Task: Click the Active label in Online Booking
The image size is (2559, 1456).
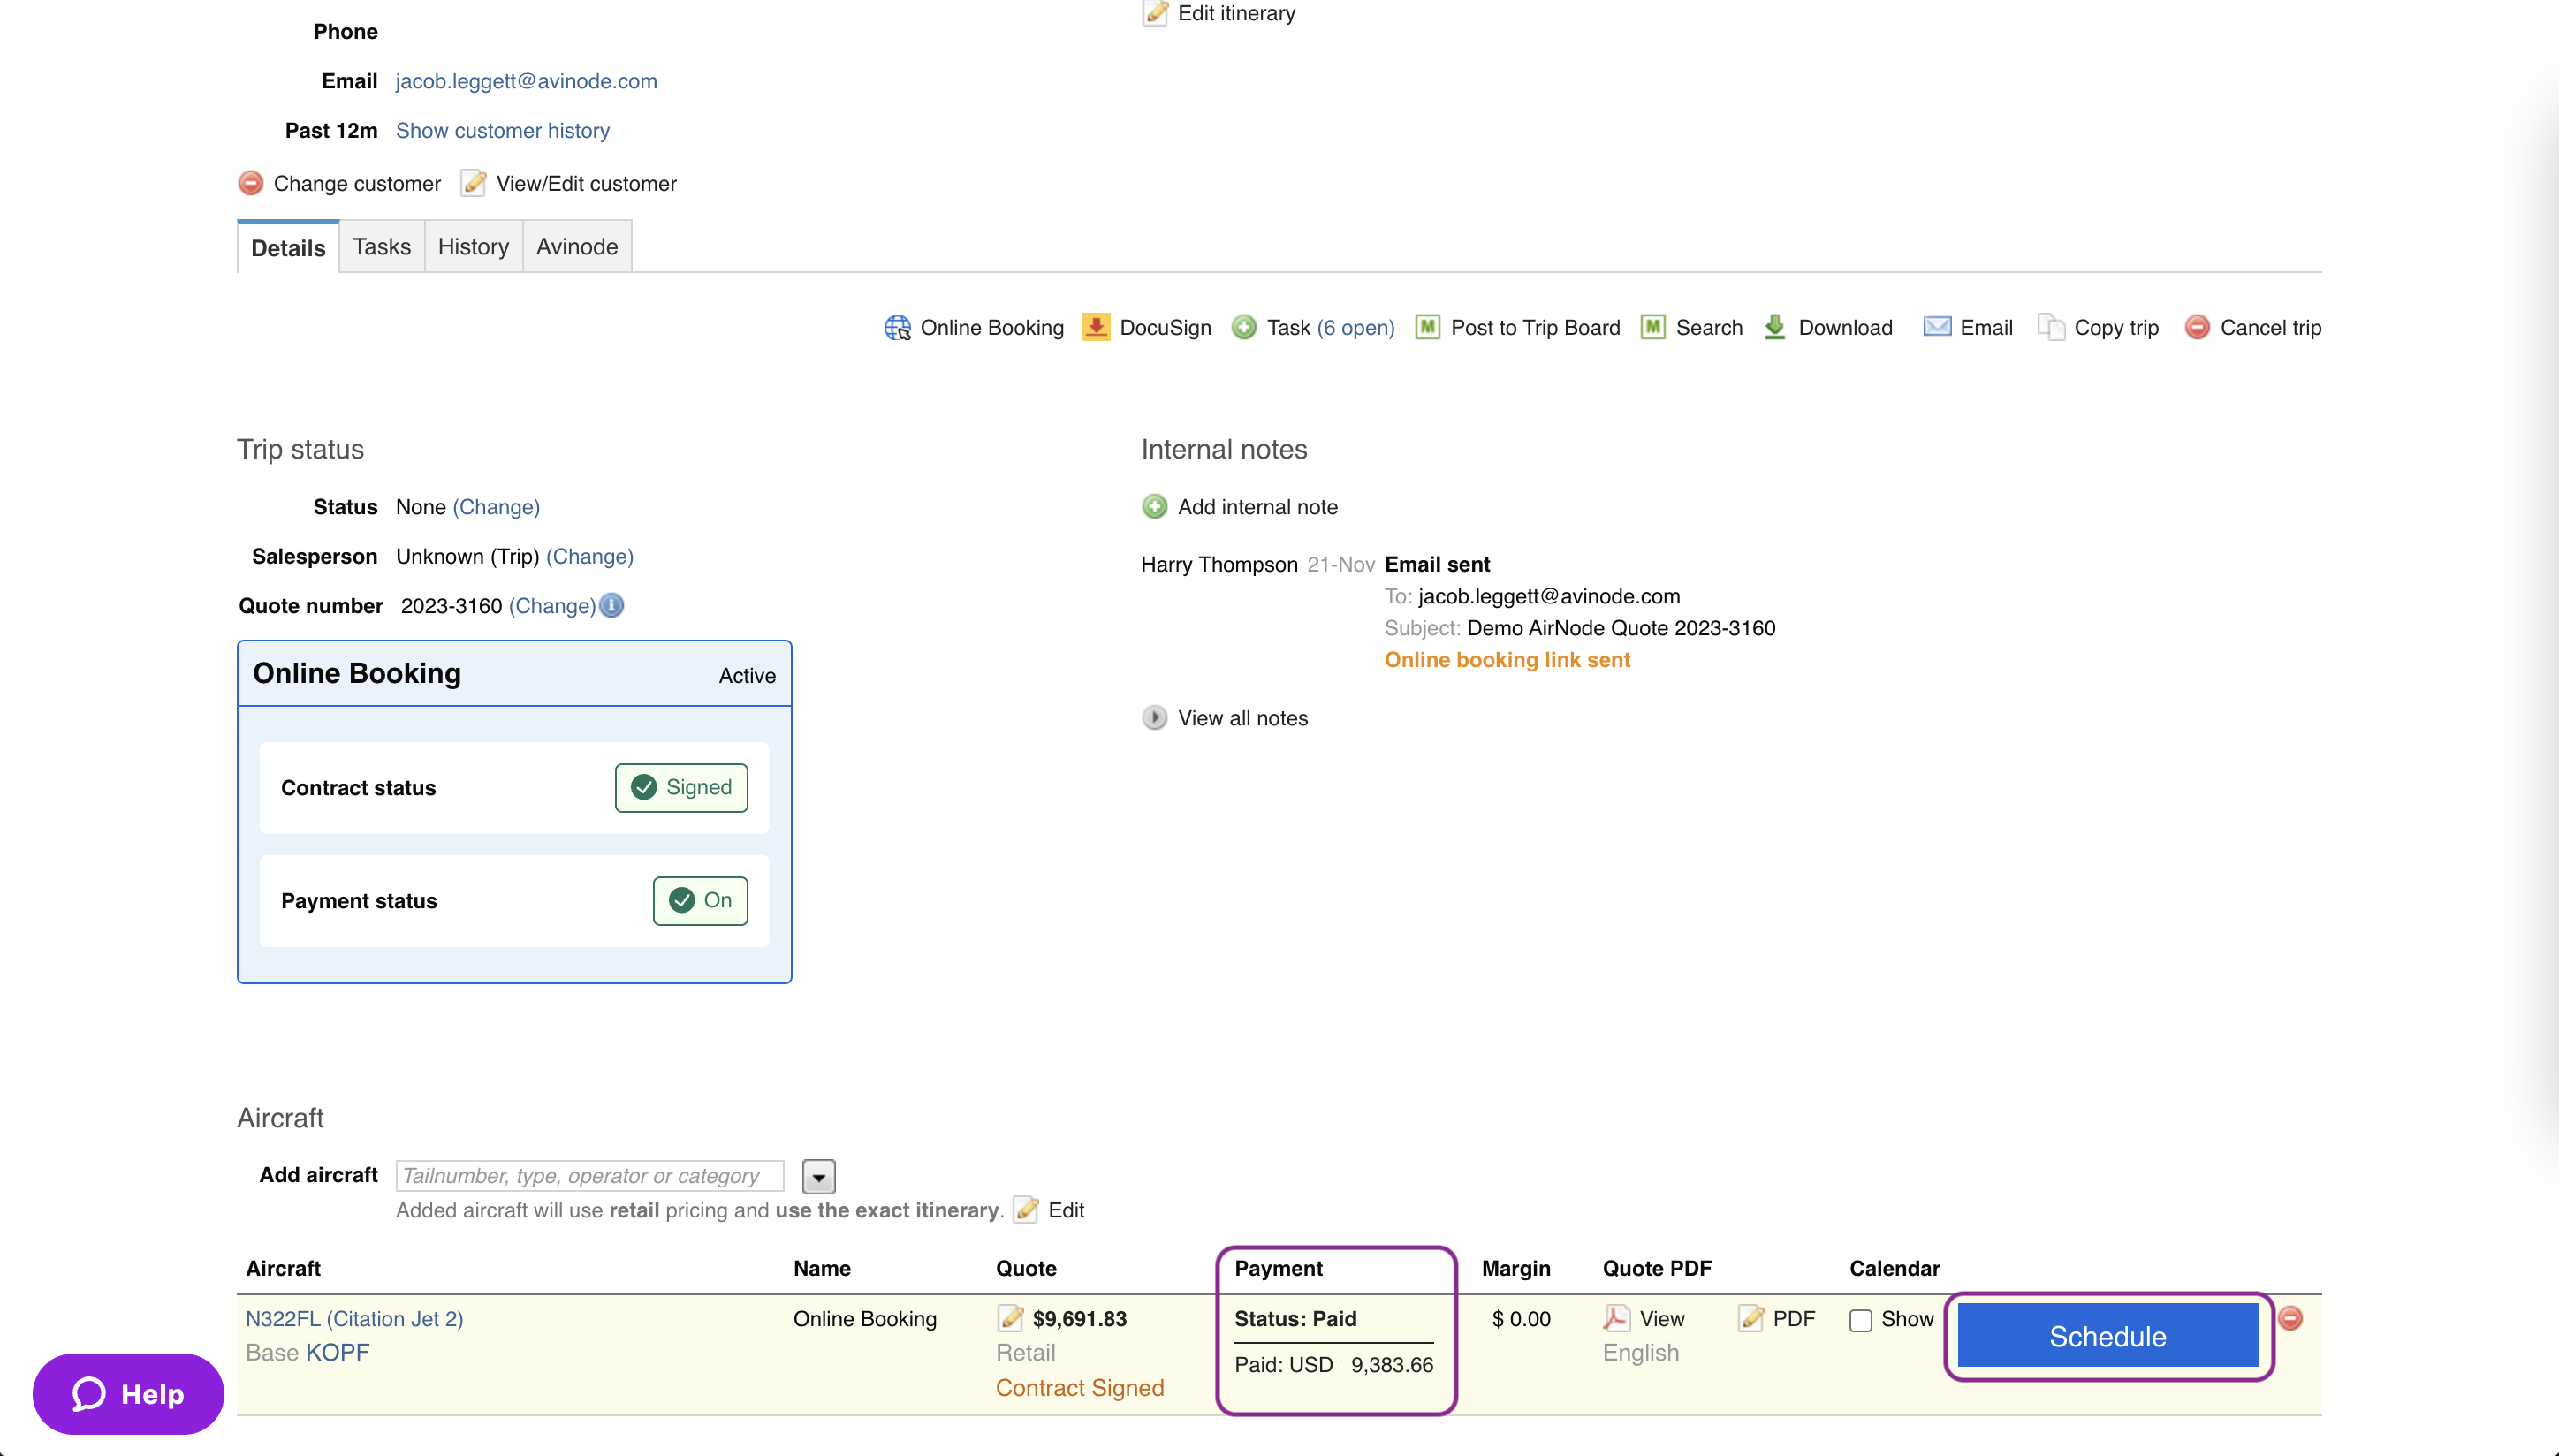Action: [747, 676]
